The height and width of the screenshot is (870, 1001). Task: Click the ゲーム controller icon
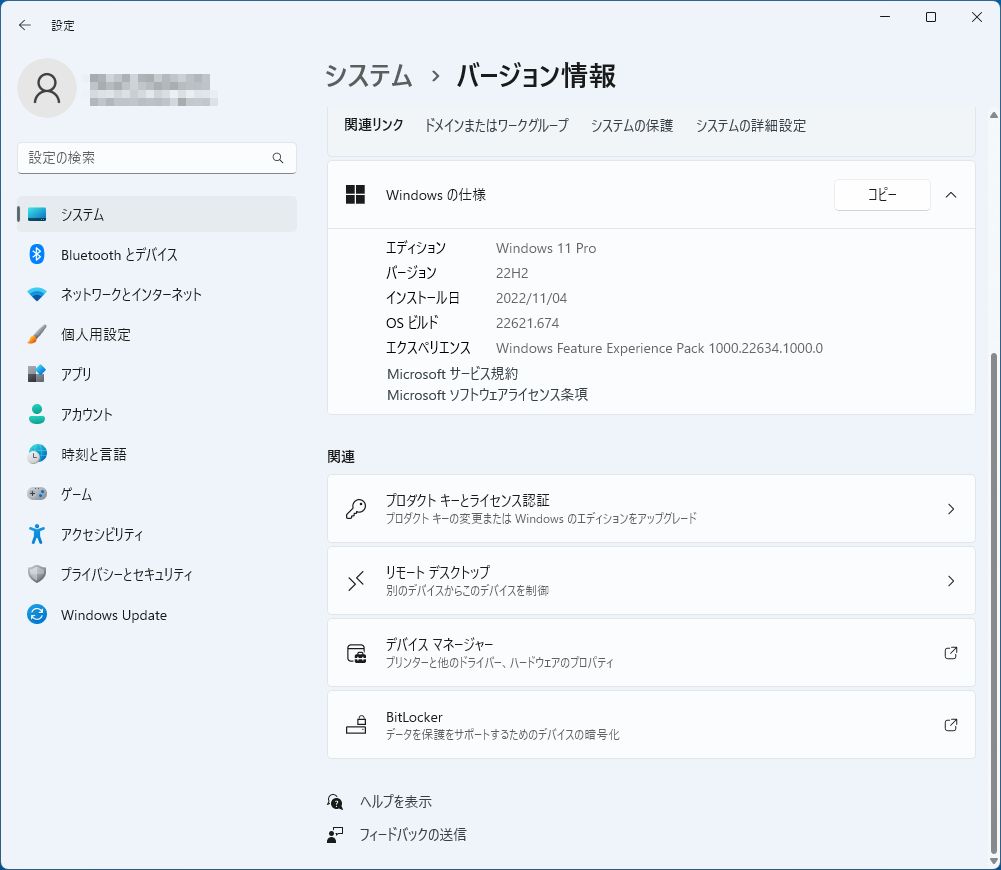(37, 494)
